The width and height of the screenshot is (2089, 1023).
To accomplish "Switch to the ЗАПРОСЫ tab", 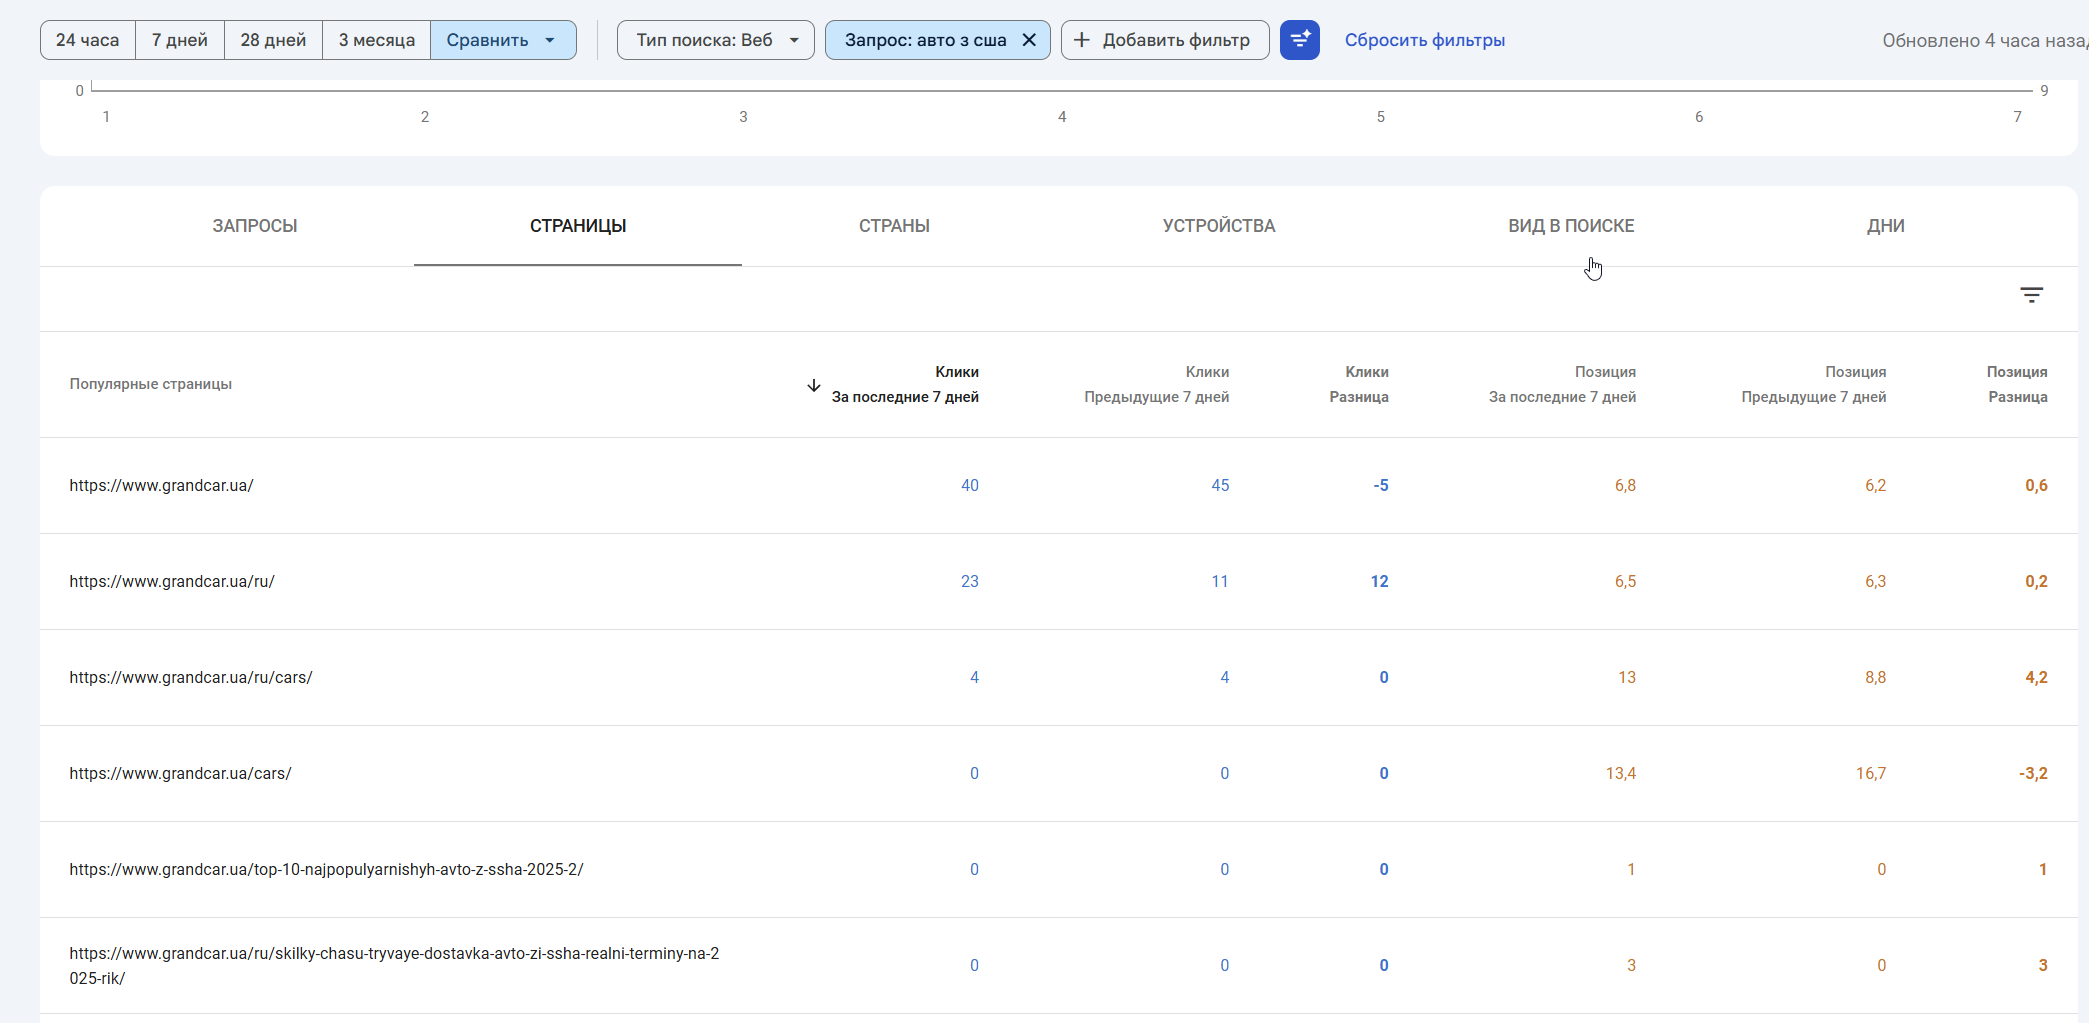I will point(255,226).
